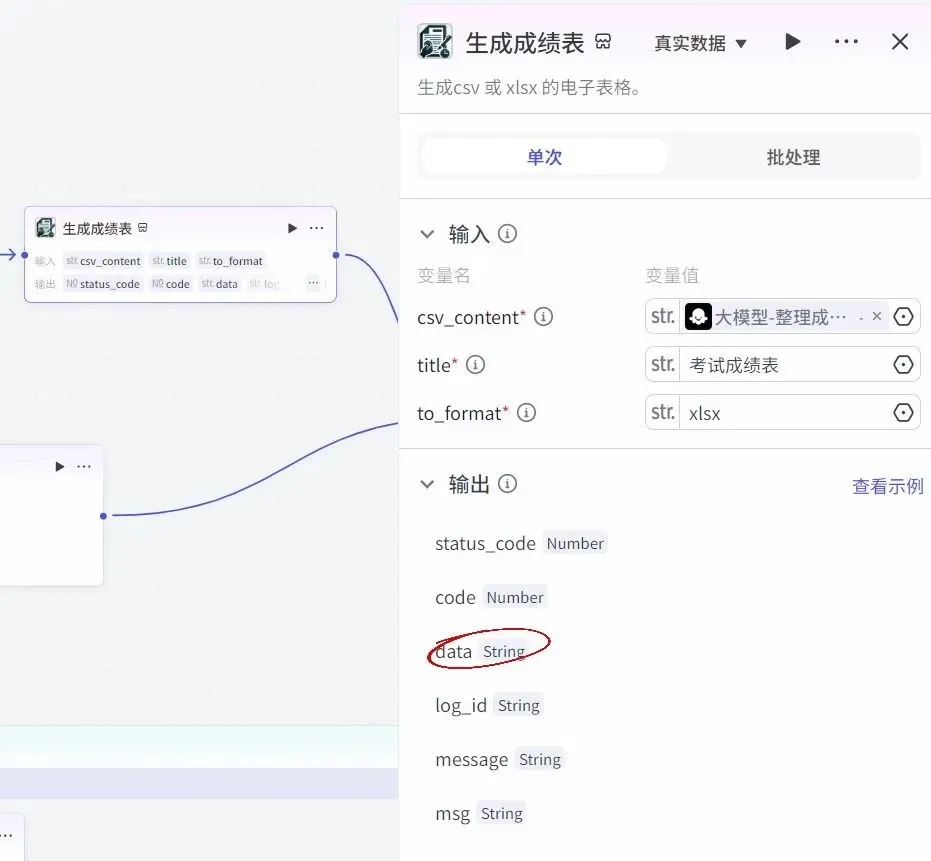Viewport: 931px width, 861px height.
Task: Open str type selector for title
Action: point(663,364)
